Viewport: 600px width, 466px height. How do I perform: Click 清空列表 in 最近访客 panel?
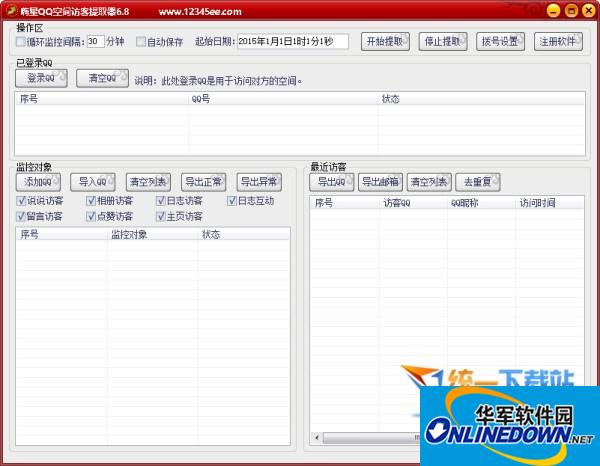429,182
